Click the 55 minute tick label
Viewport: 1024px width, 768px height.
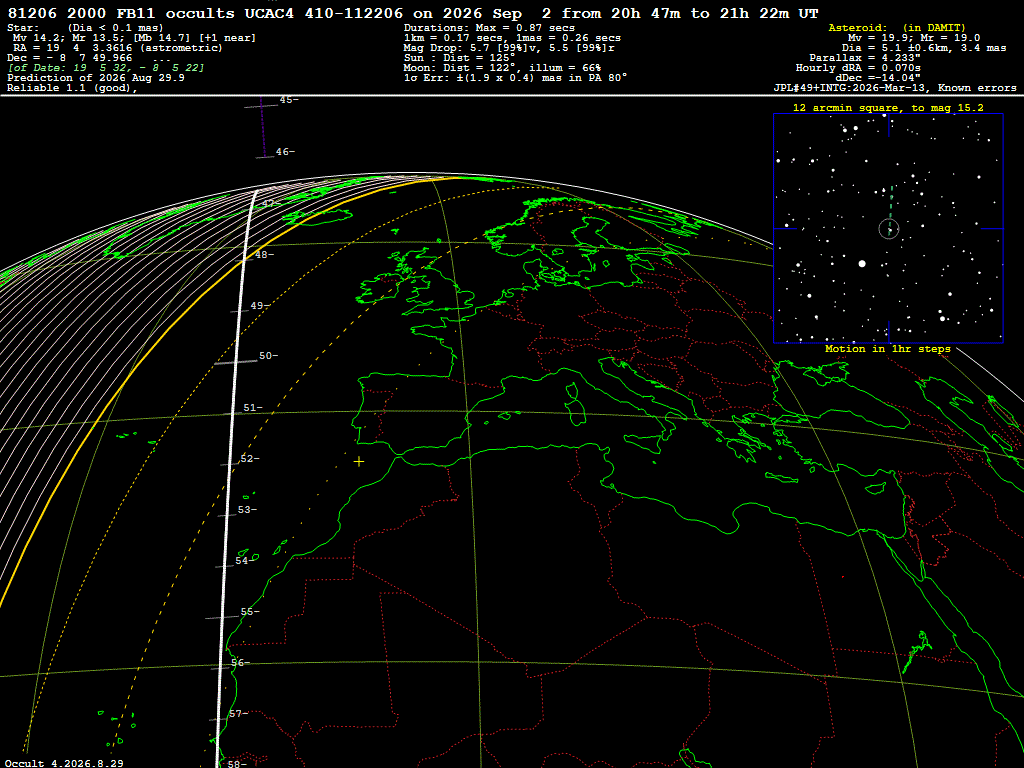pos(249,612)
